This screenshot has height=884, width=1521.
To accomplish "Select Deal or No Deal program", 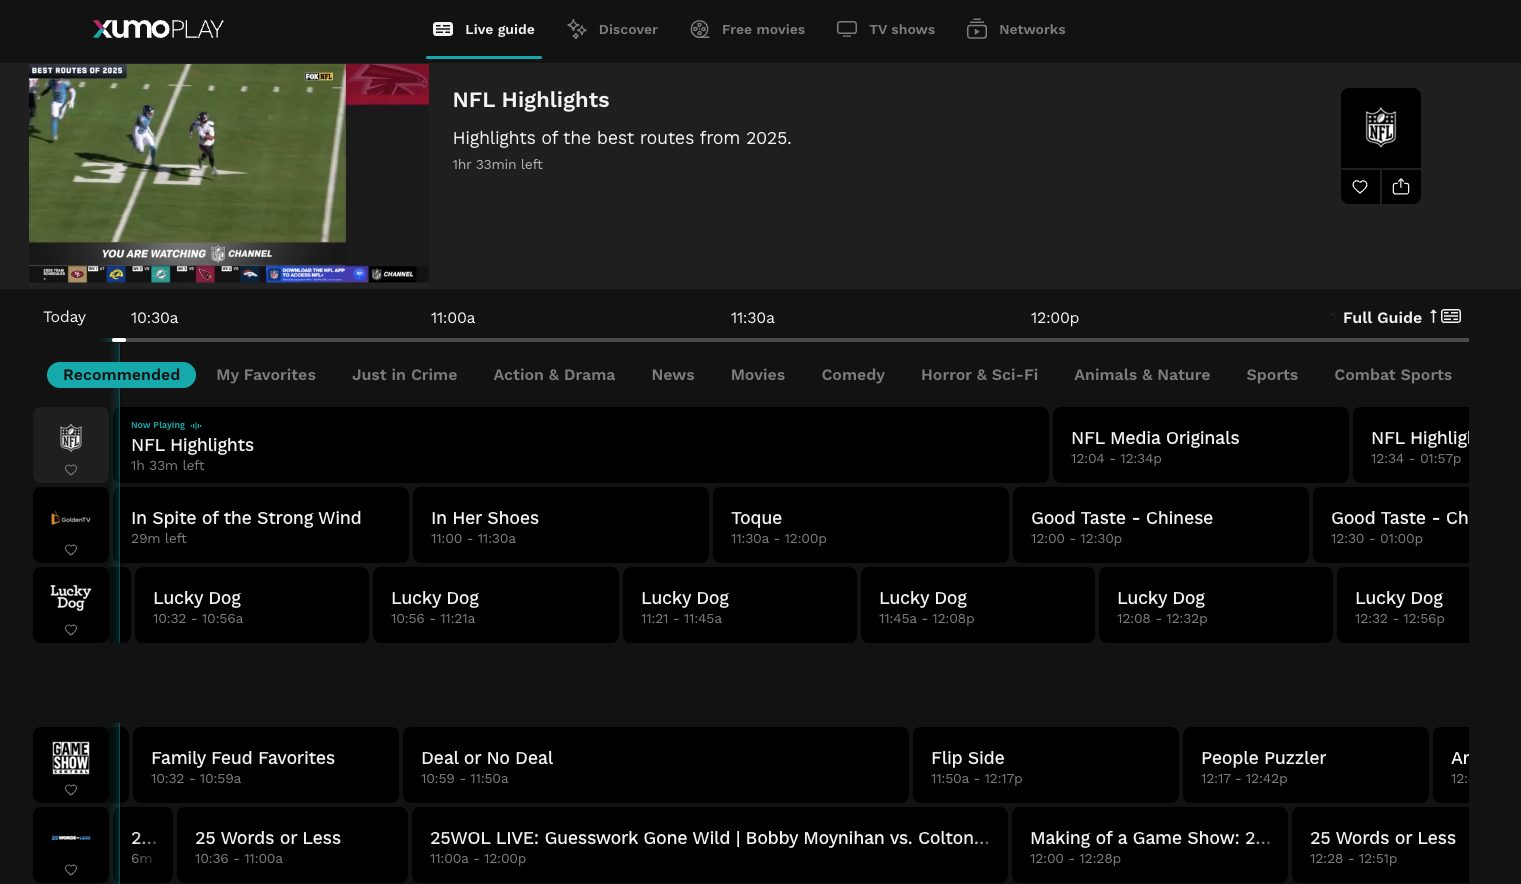I will pyautogui.click(x=656, y=765).
